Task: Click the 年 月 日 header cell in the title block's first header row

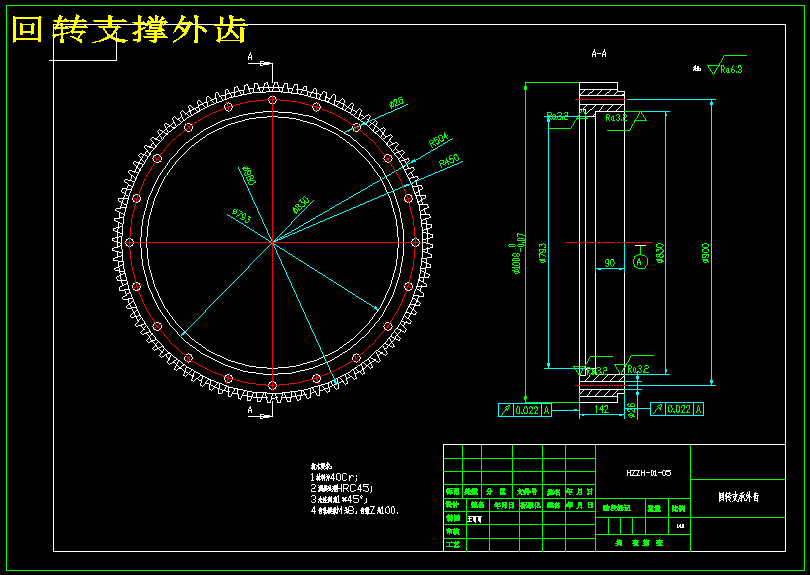Action: 580,492
